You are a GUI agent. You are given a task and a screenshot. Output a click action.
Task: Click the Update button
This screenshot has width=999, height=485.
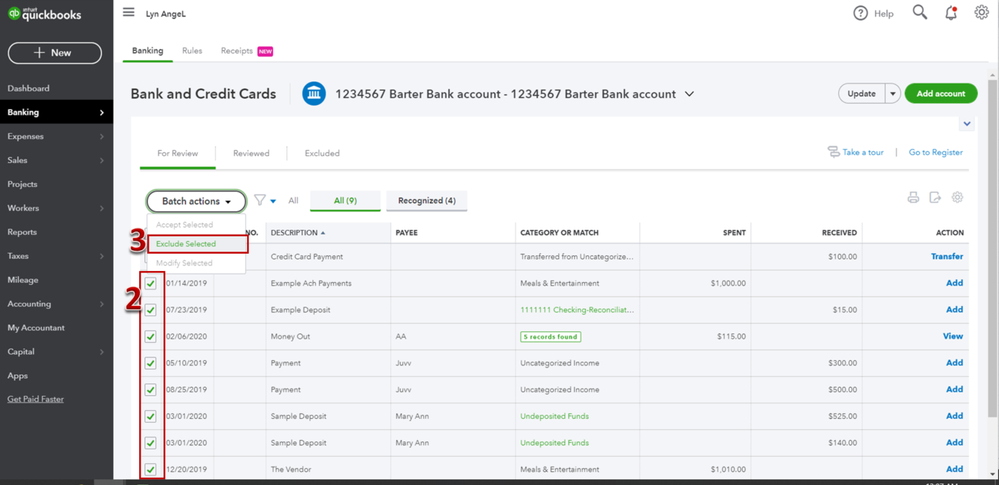pyautogui.click(x=861, y=94)
